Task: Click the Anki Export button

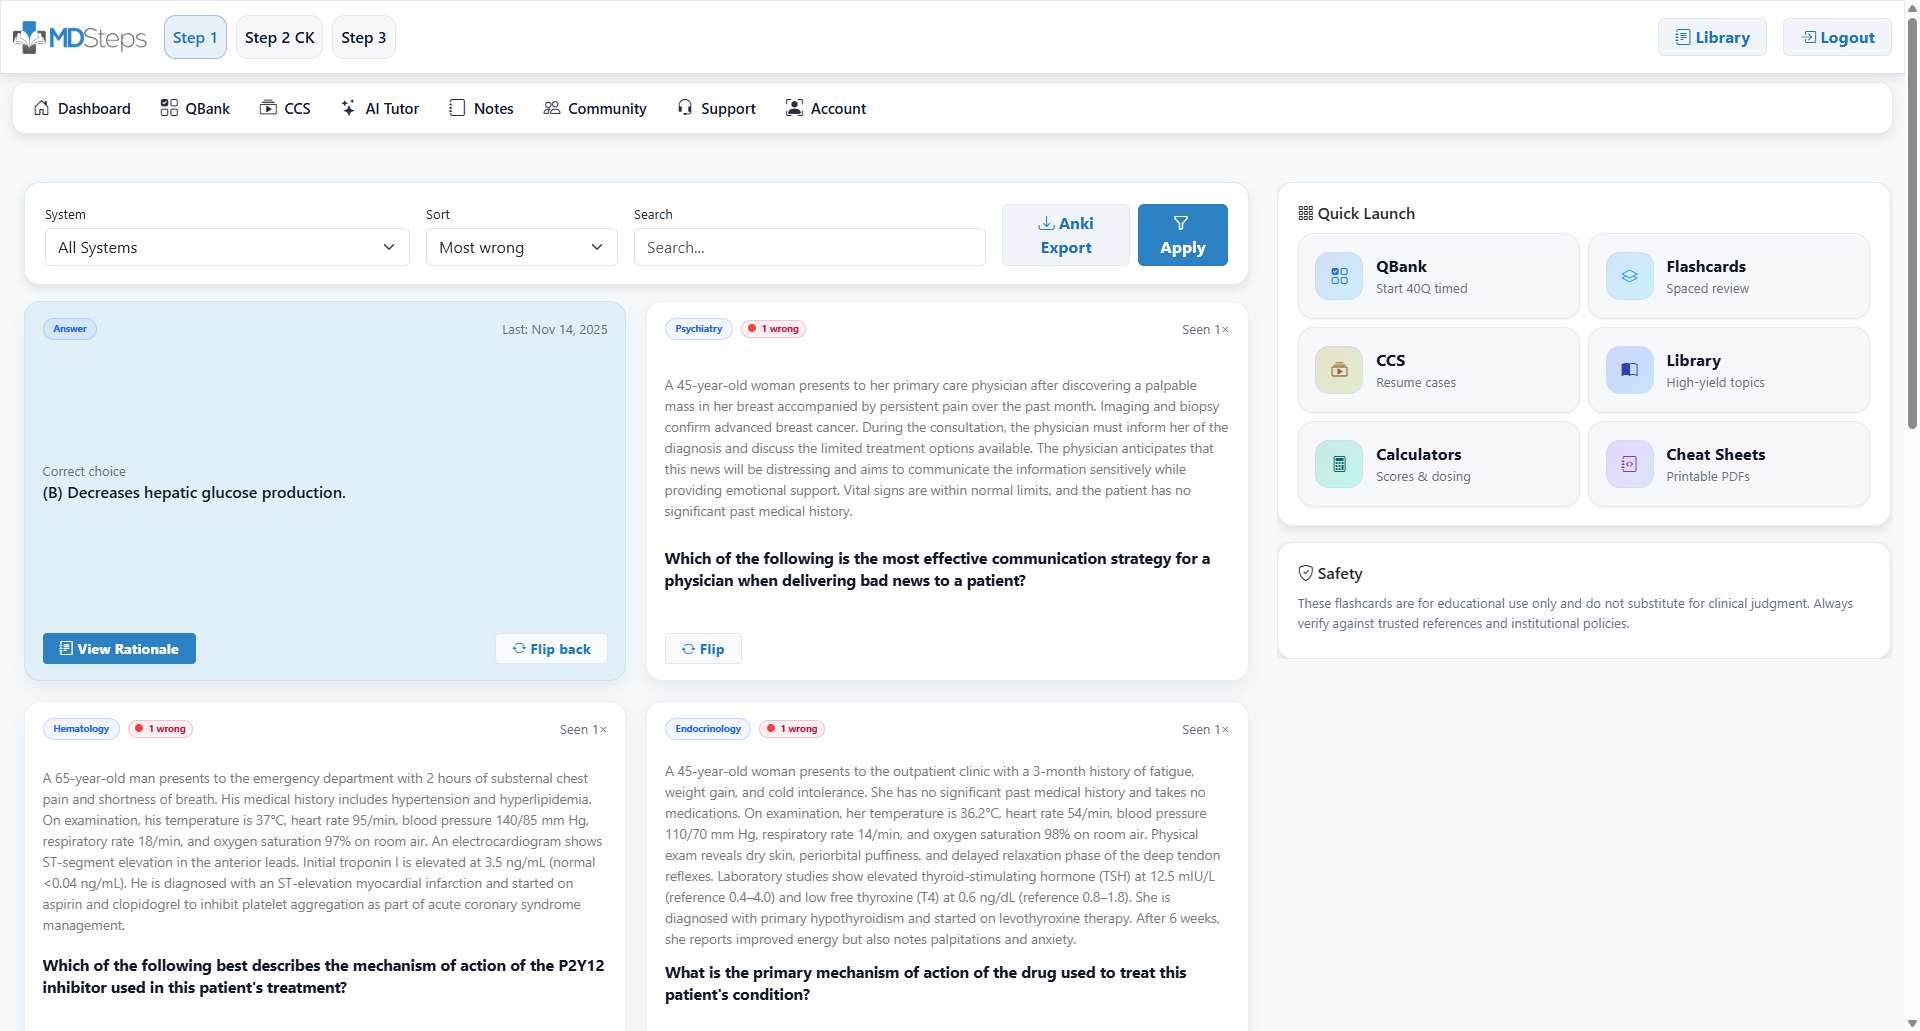Action: (x=1065, y=236)
